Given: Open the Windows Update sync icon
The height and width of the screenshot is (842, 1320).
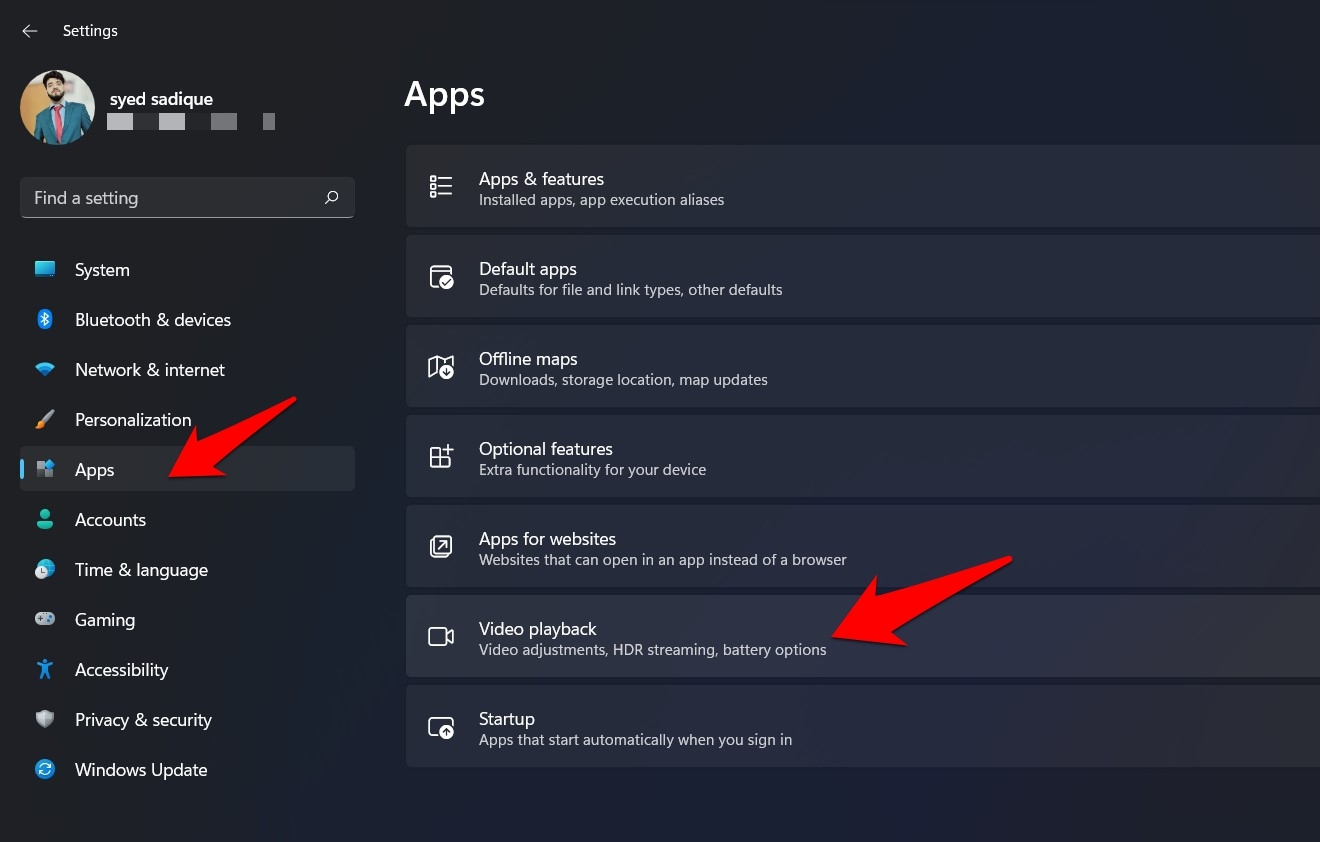Looking at the screenshot, I should pos(45,770).
